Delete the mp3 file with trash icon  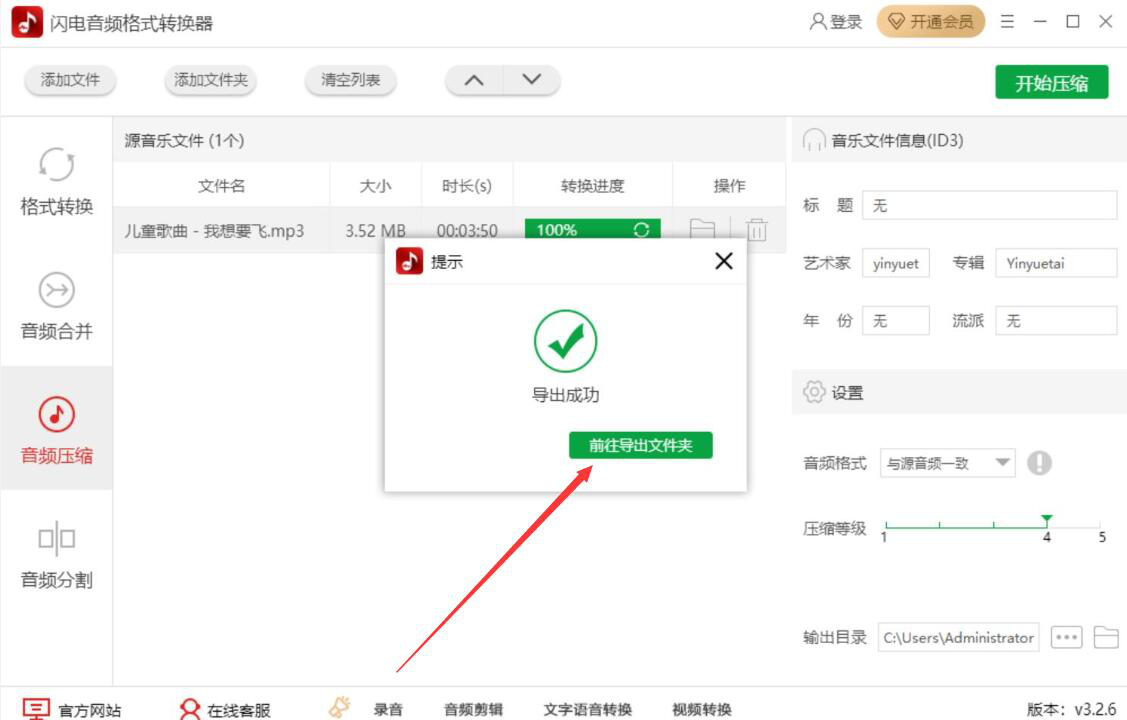[x=756, y=229]
